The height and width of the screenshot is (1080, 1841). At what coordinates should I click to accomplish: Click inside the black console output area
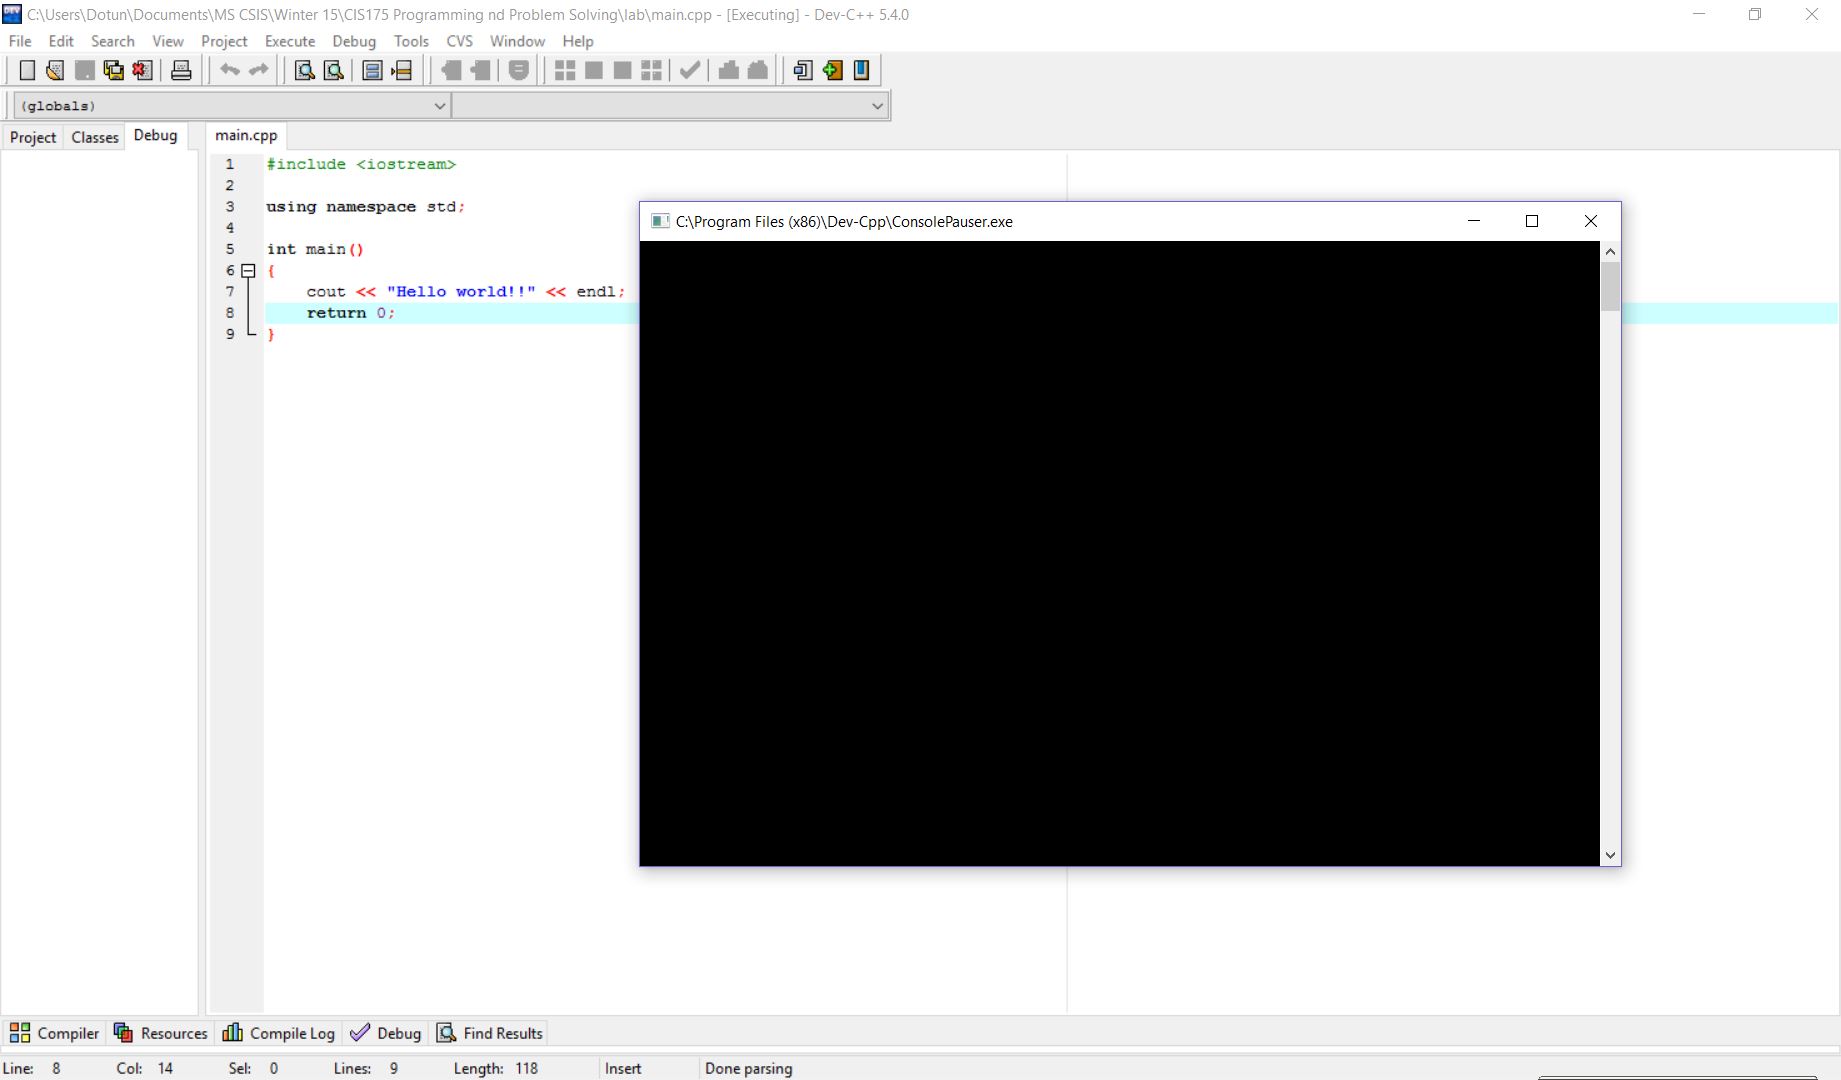tap(1120, 553)
